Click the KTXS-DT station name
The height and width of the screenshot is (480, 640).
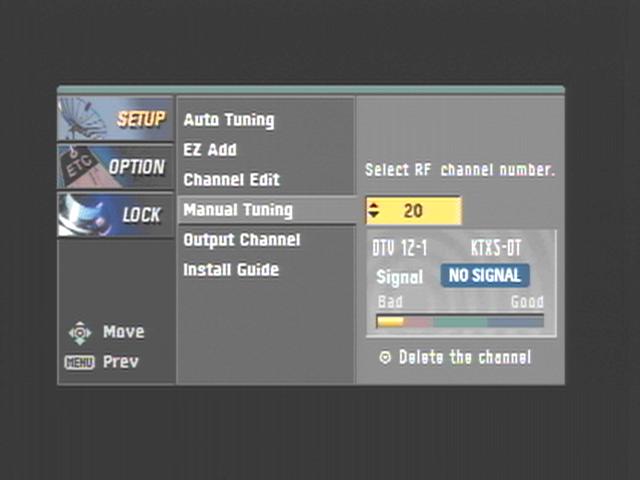coord(496,248)
